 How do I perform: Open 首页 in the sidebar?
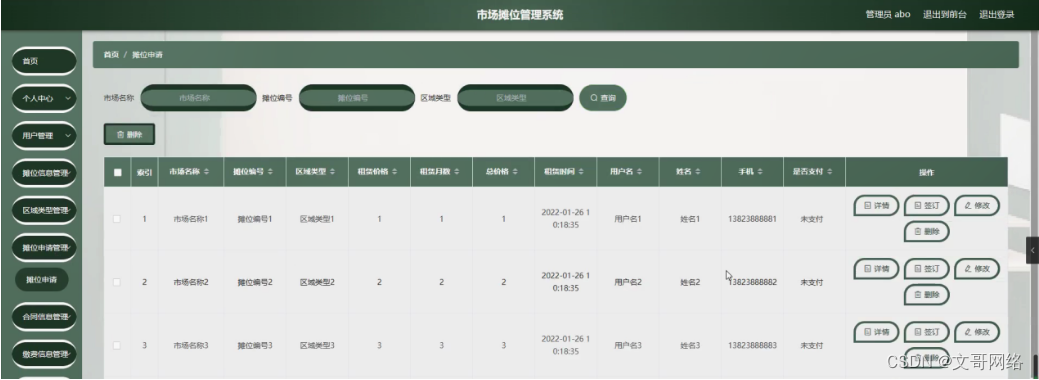(44, 61)
